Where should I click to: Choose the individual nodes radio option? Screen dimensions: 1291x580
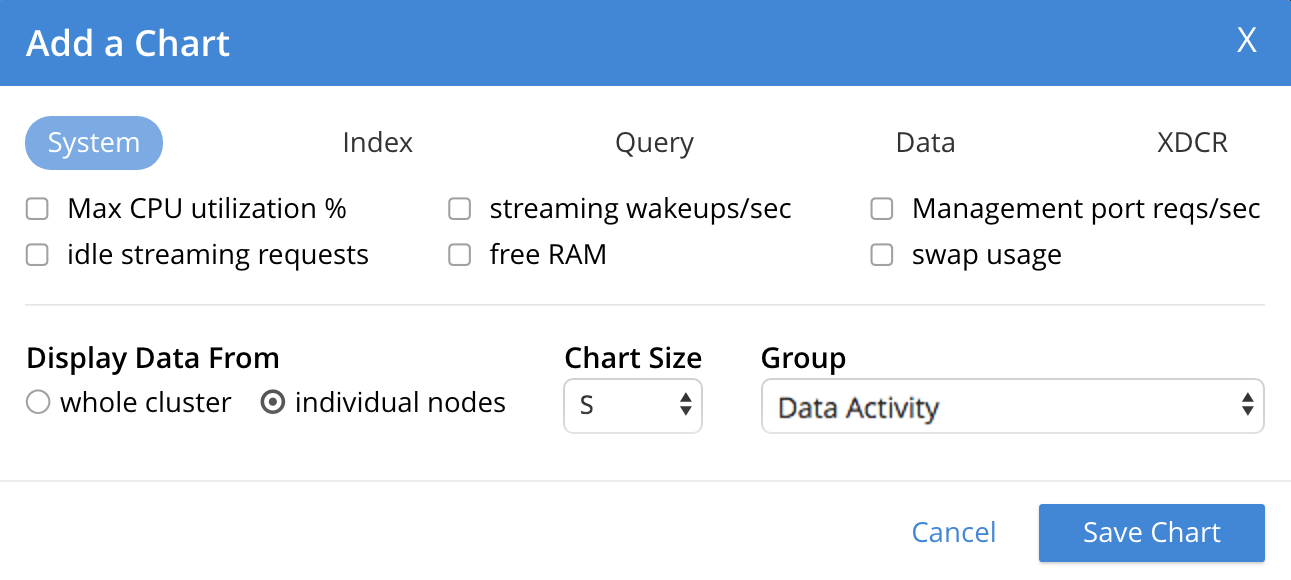(x=271, y=403)
